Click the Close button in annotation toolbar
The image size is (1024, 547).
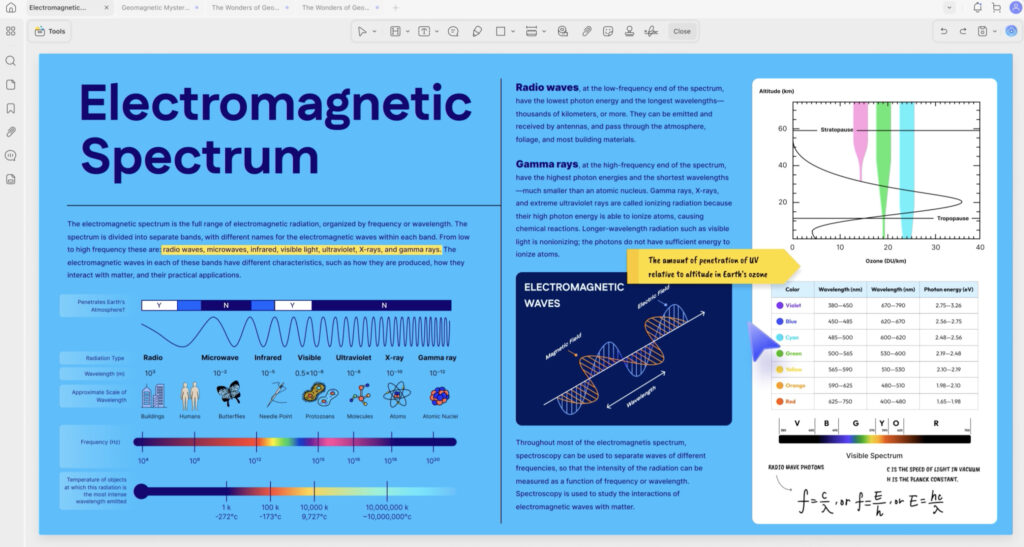point(682,31)
